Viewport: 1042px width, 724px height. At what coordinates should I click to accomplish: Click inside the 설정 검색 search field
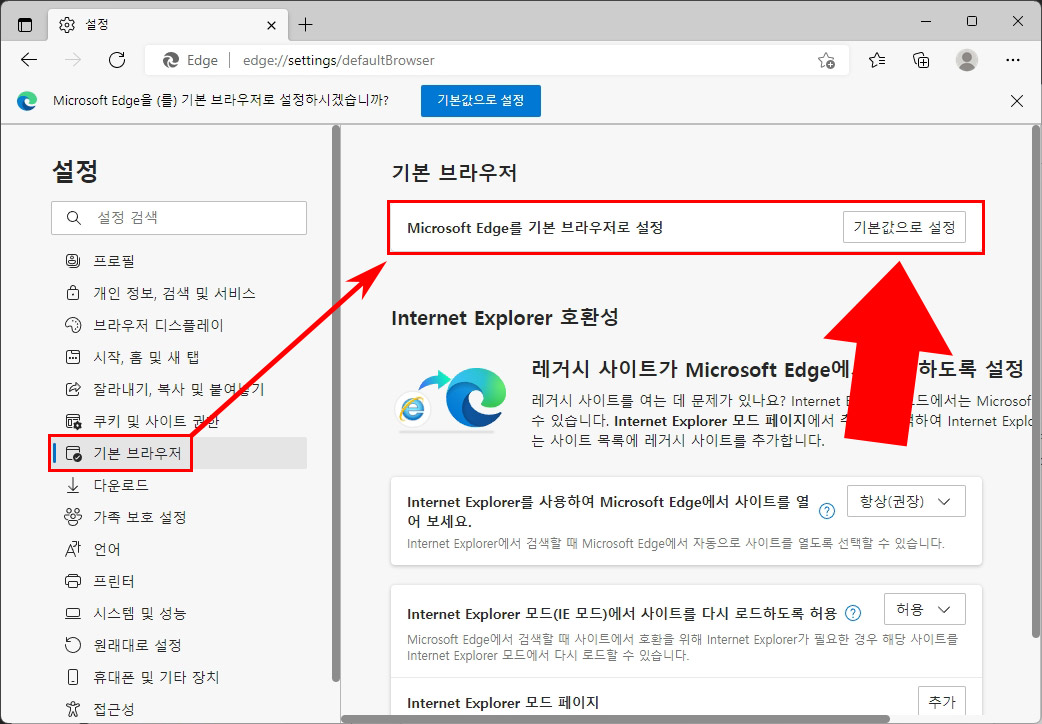coord(180,218)
